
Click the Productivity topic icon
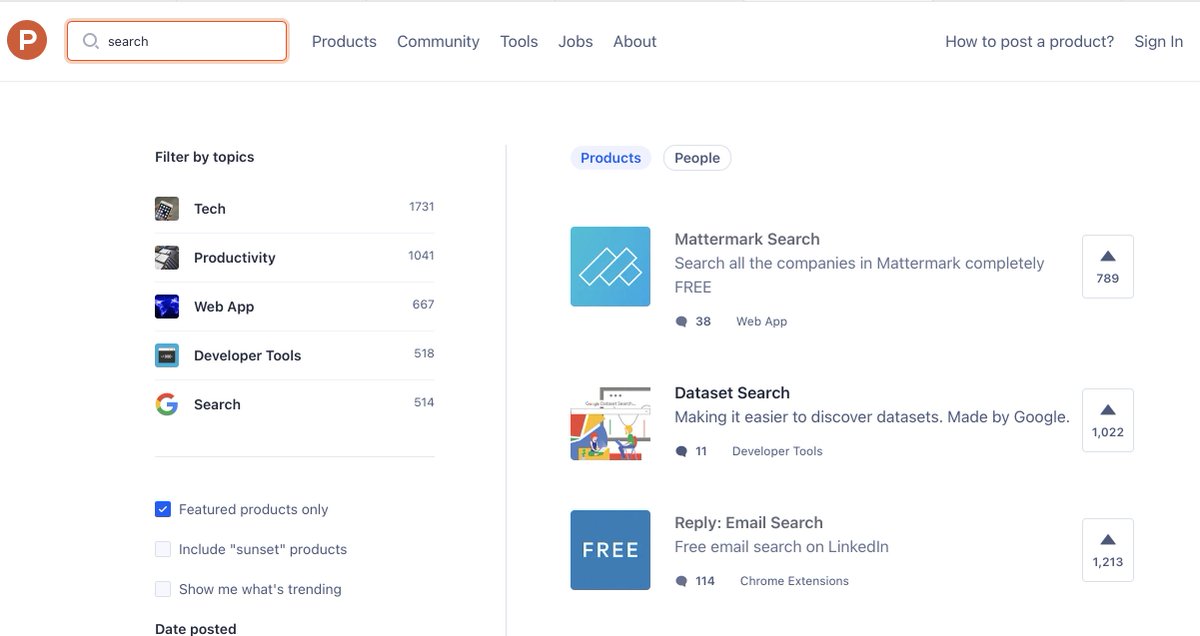point(167,257)
